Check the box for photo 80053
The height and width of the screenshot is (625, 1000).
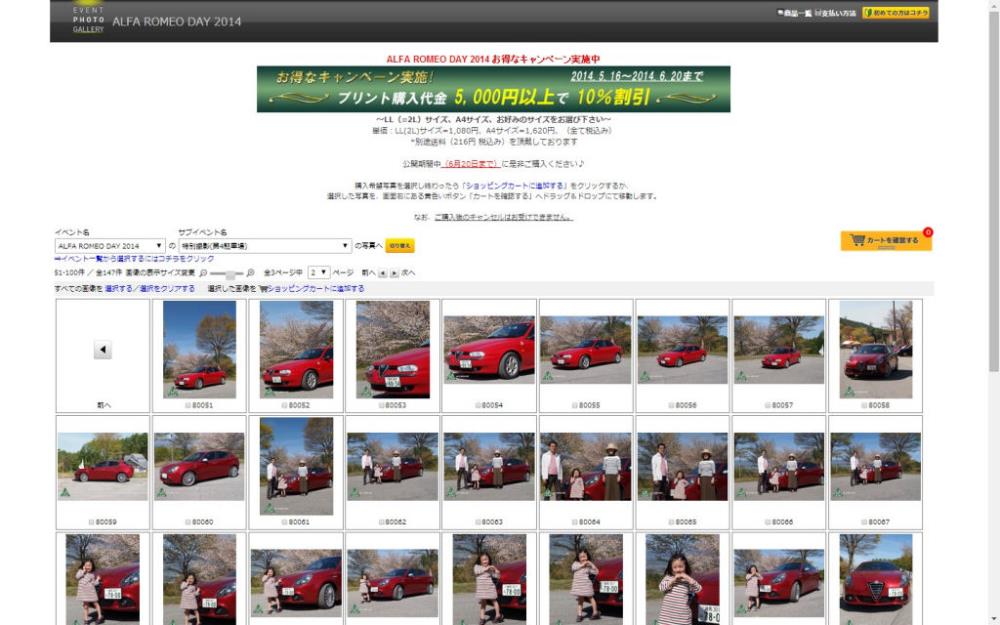click(381, 406)
